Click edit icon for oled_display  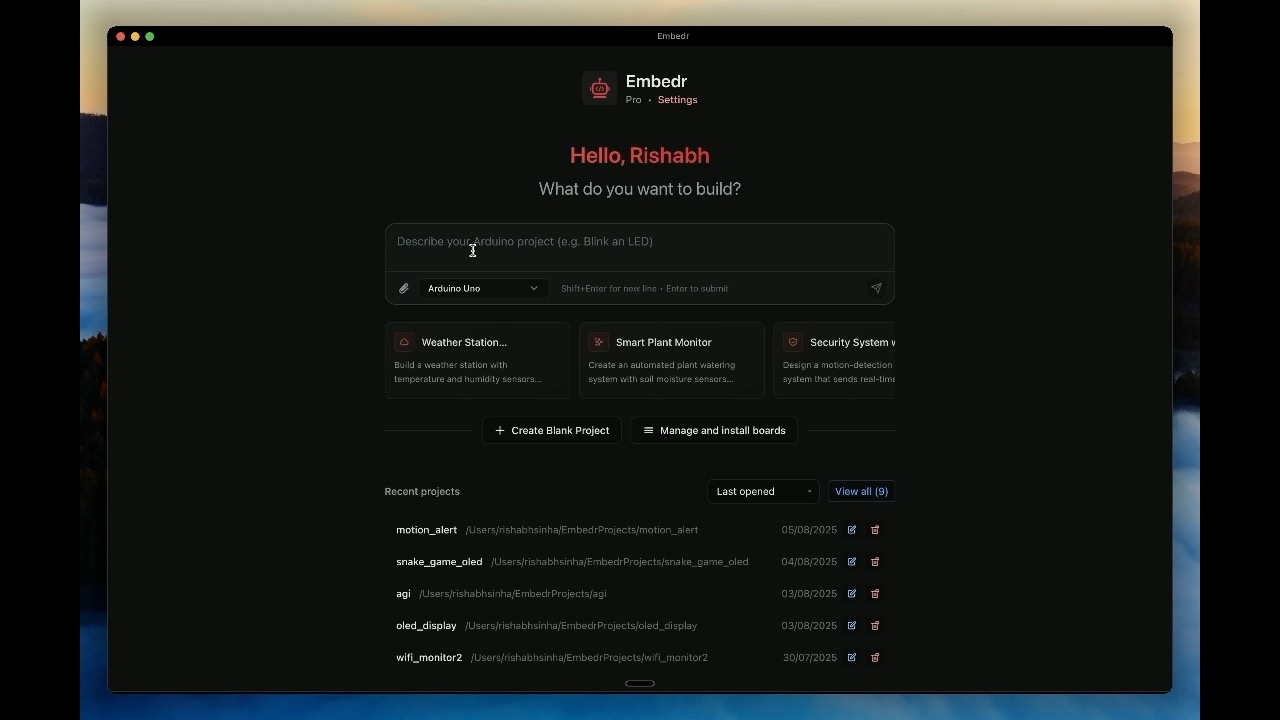click(x=852, y=626)
